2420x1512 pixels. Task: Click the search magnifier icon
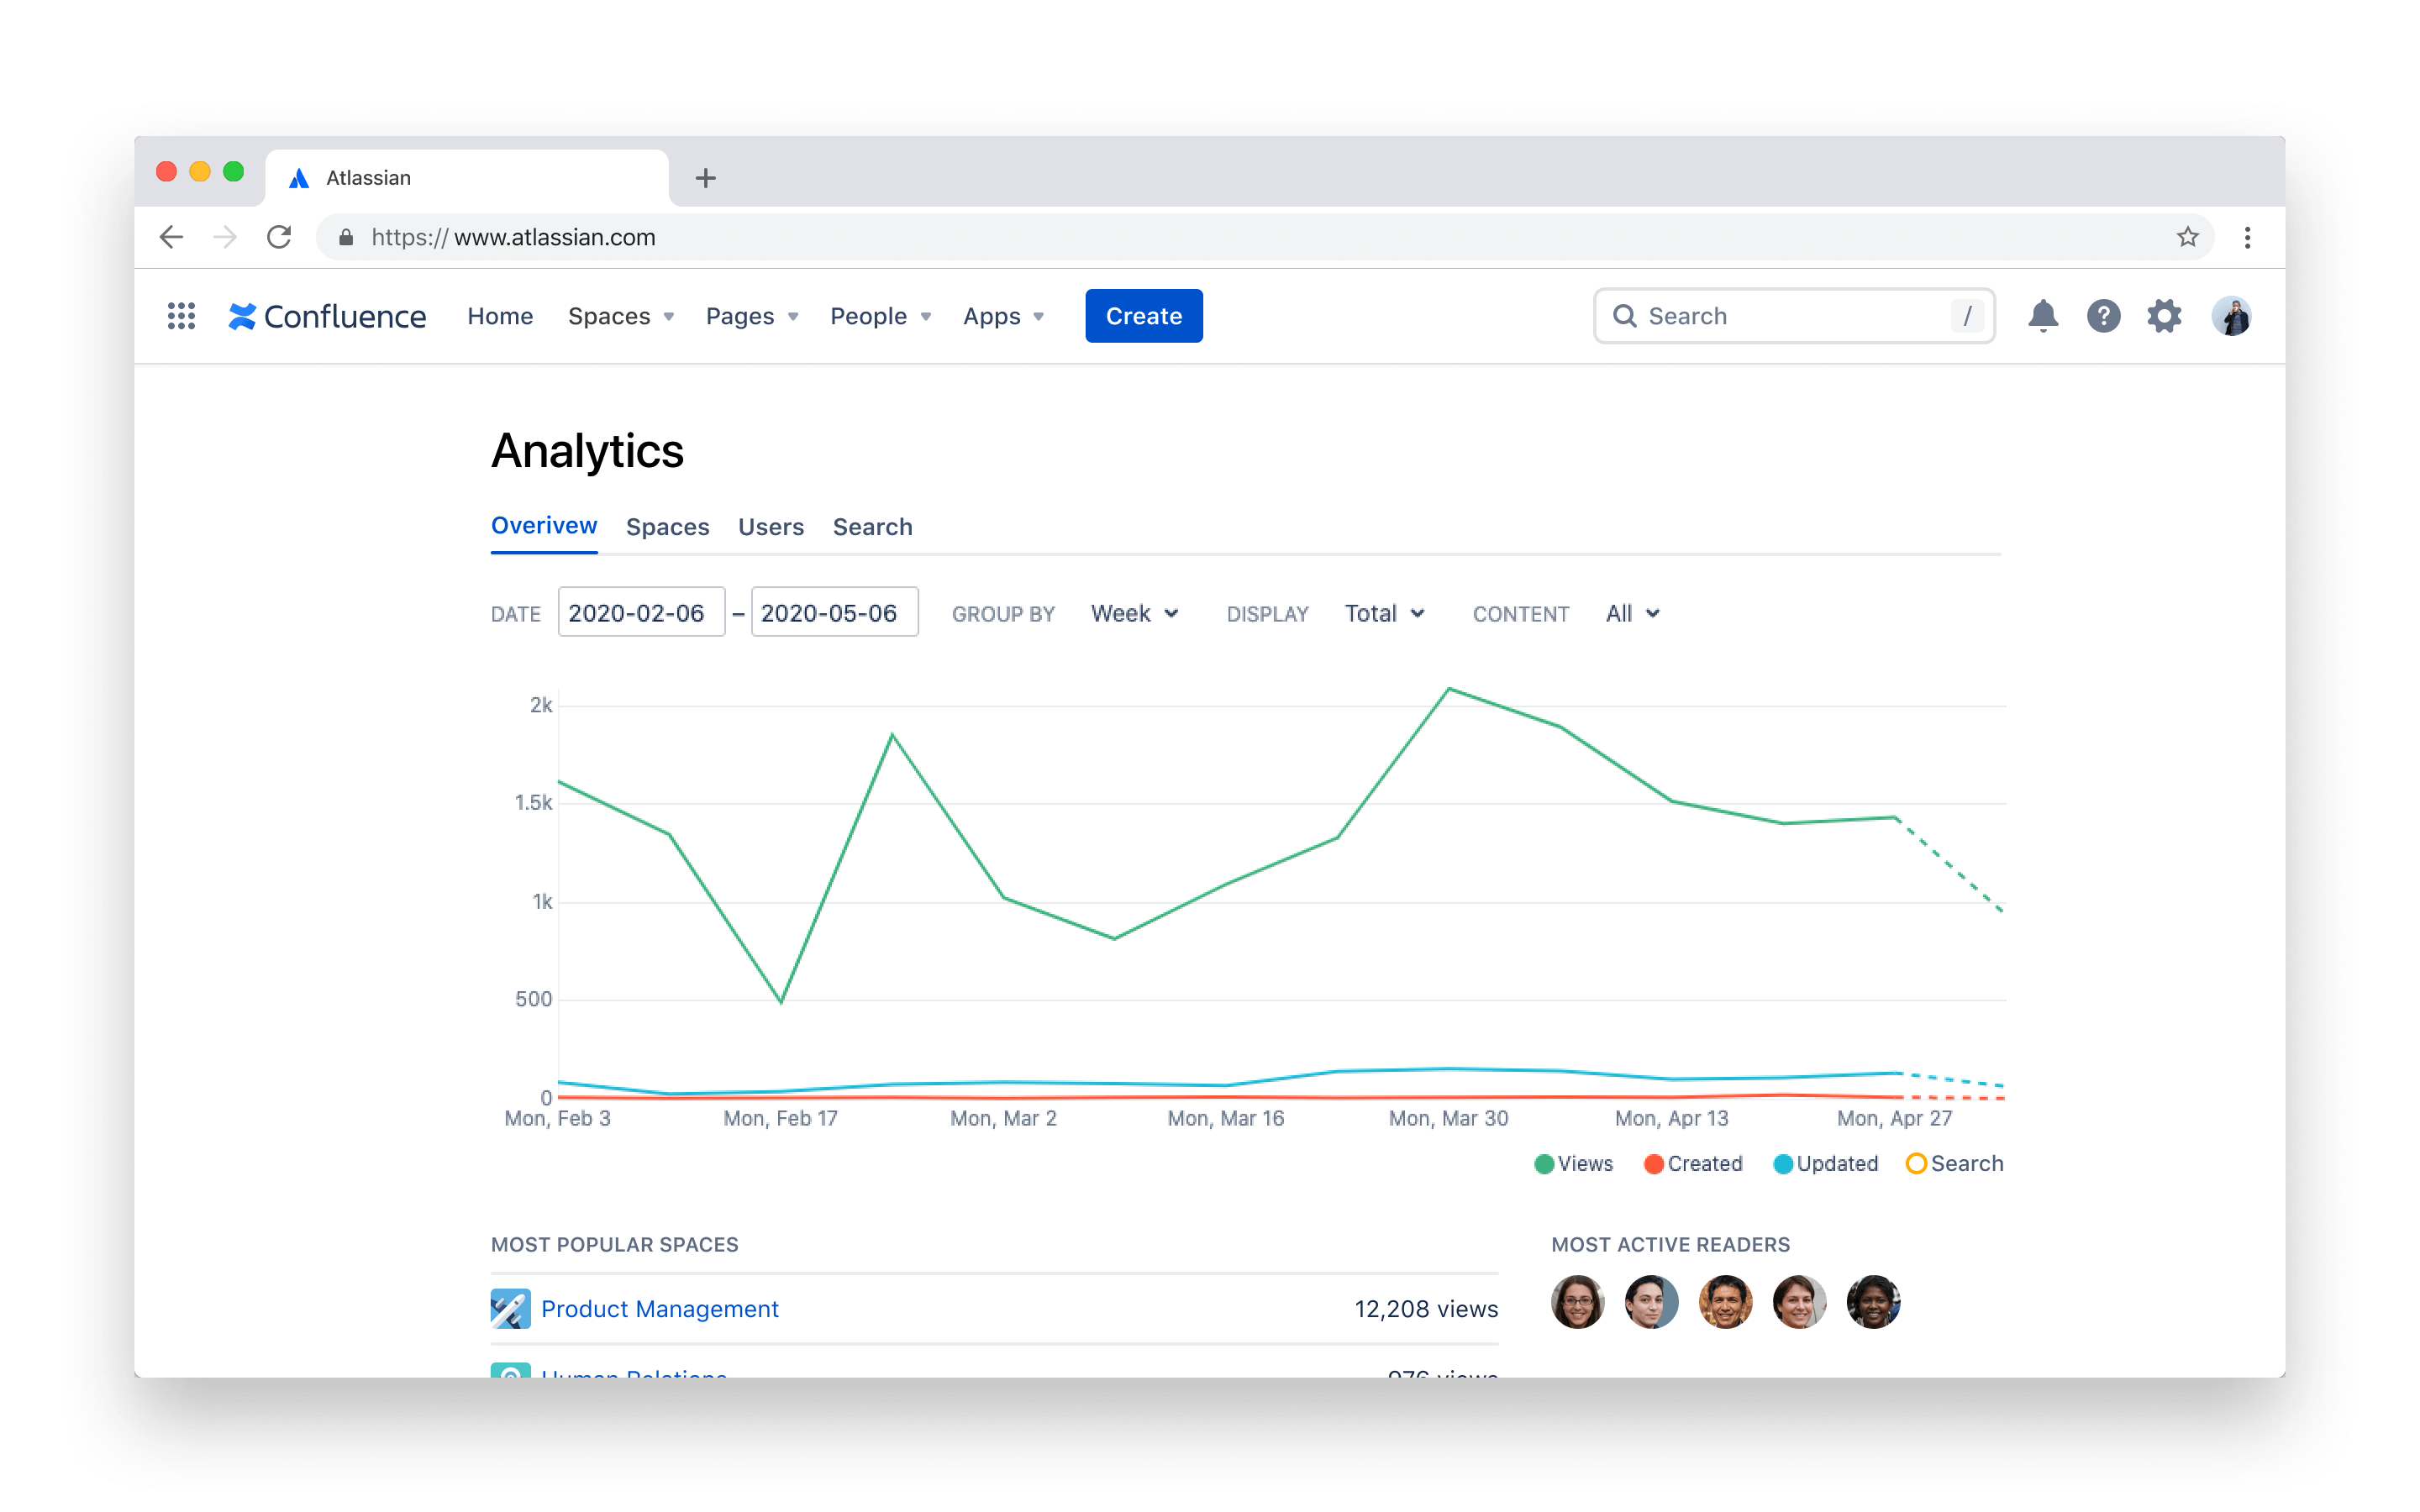(1623, 315)
